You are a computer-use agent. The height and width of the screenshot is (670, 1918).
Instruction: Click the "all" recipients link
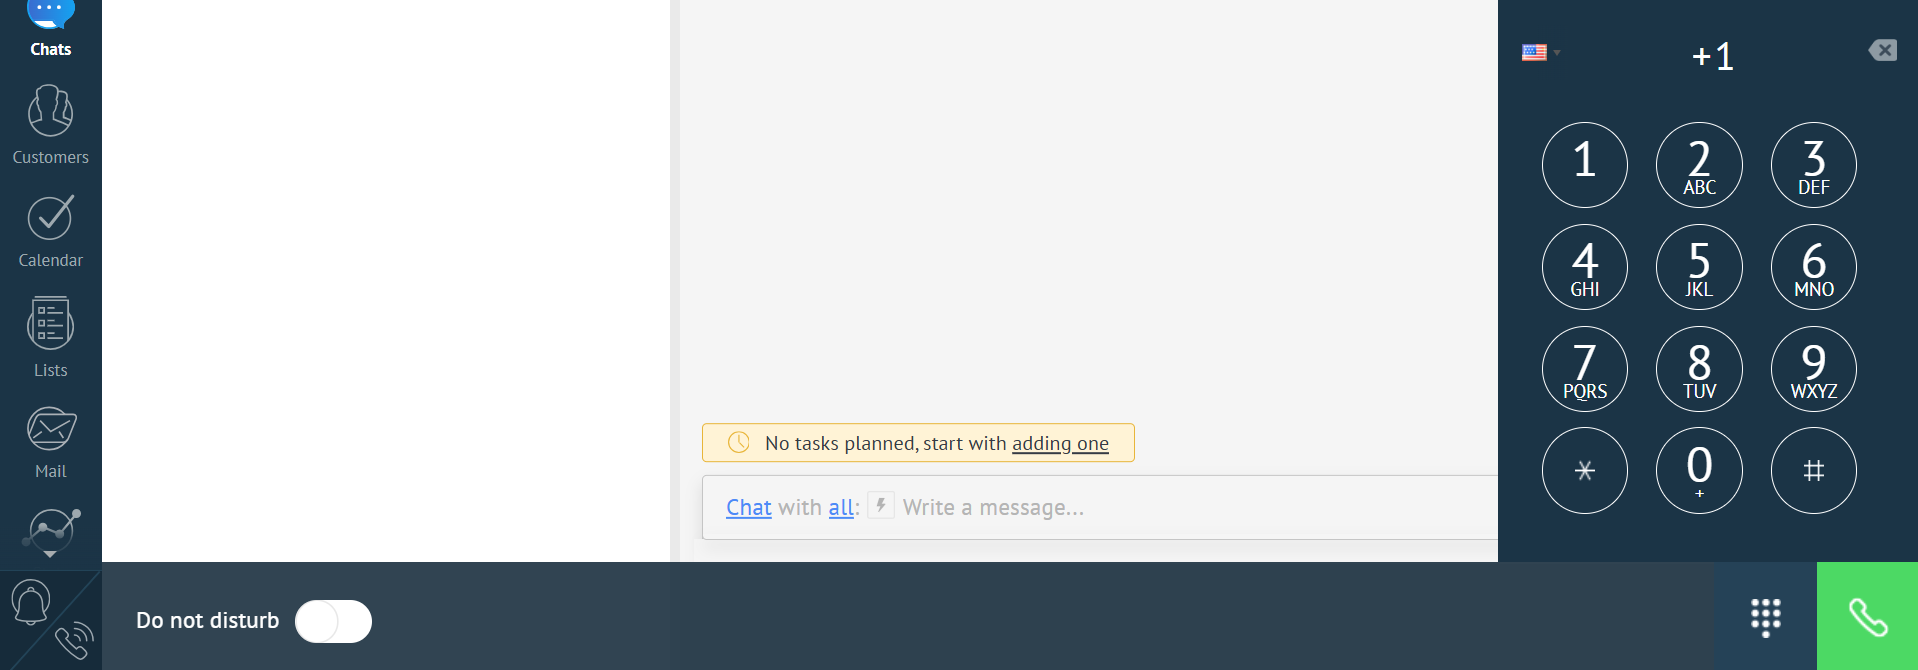point(841,507)
